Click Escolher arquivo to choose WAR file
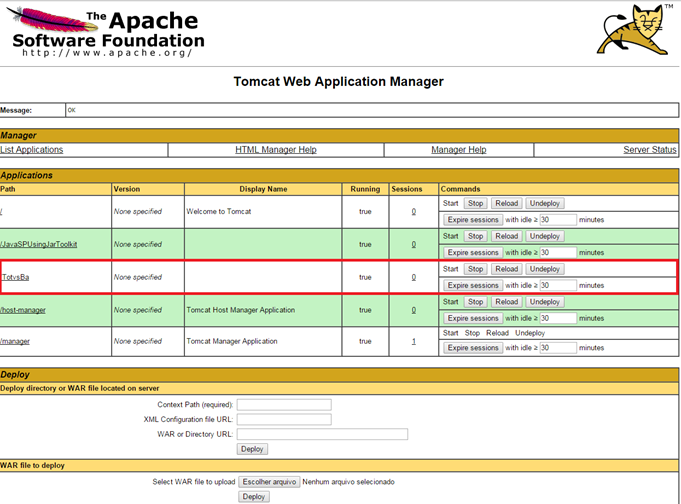 [269, 482]
